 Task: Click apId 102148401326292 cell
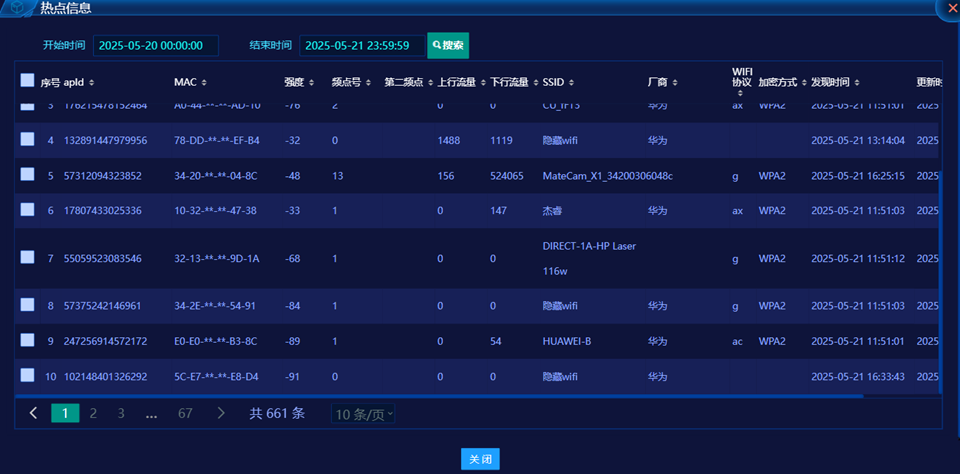pyautogui.click(x=105, y=377)
